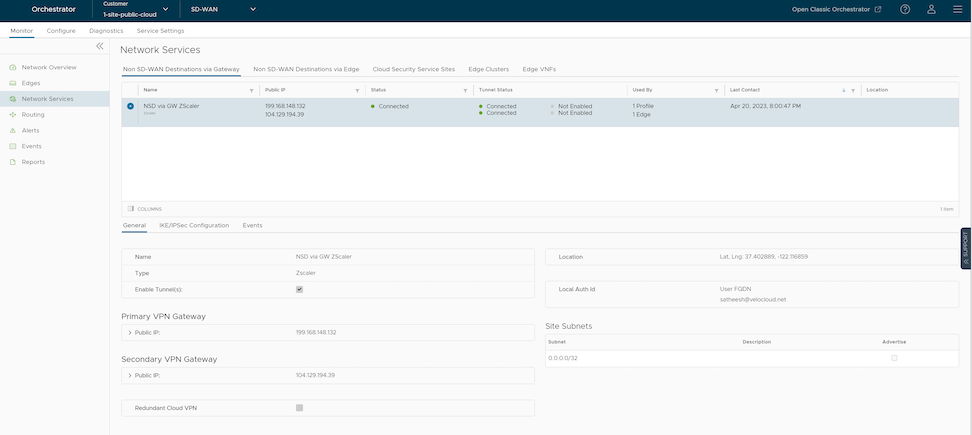Image resolution: width=972 pixels, height=435 pixels.
Task: Click Open Classic Orchestrator link
Action: [836, 9]
